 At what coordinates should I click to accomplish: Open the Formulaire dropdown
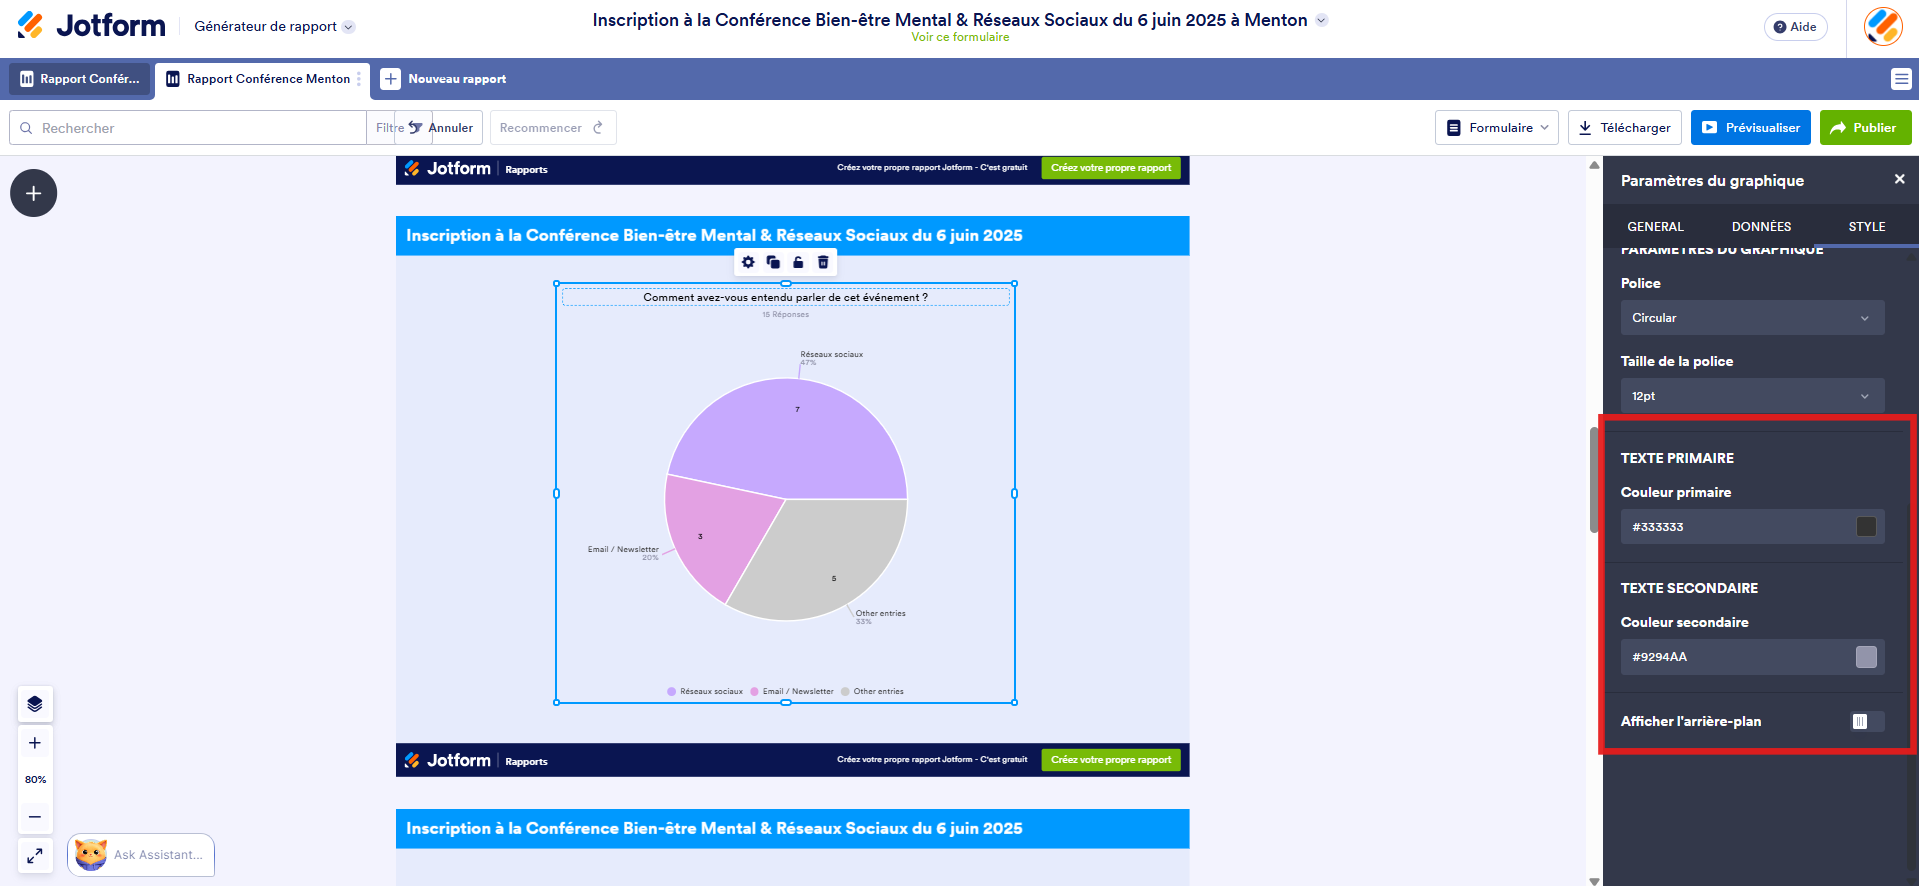(1497, 128)
